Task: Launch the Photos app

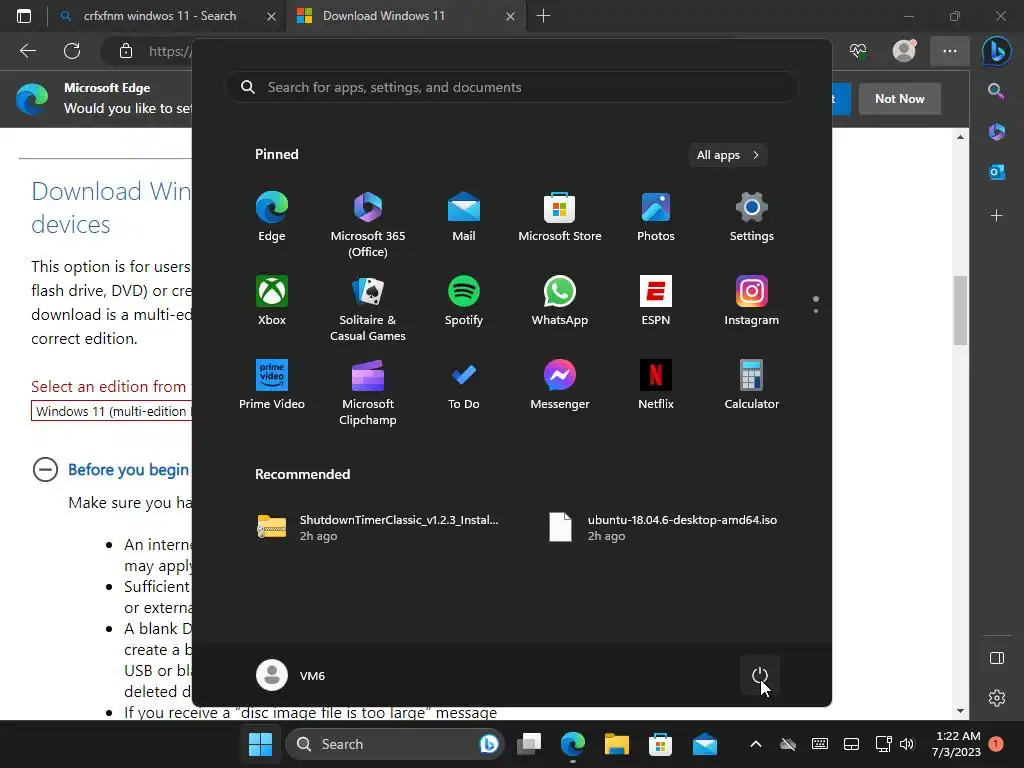Action: tap(656, 217)
